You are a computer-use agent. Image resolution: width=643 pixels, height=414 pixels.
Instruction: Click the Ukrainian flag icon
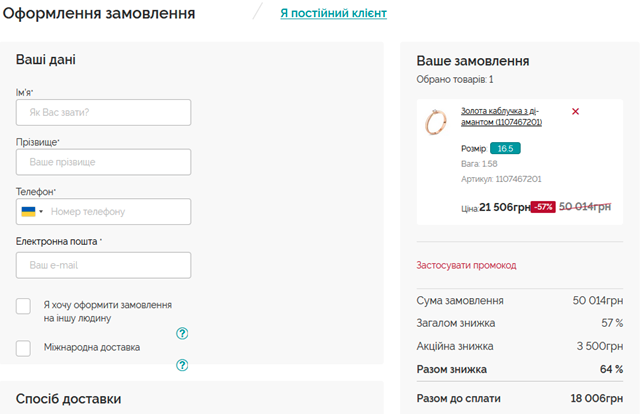click(28, 212)
